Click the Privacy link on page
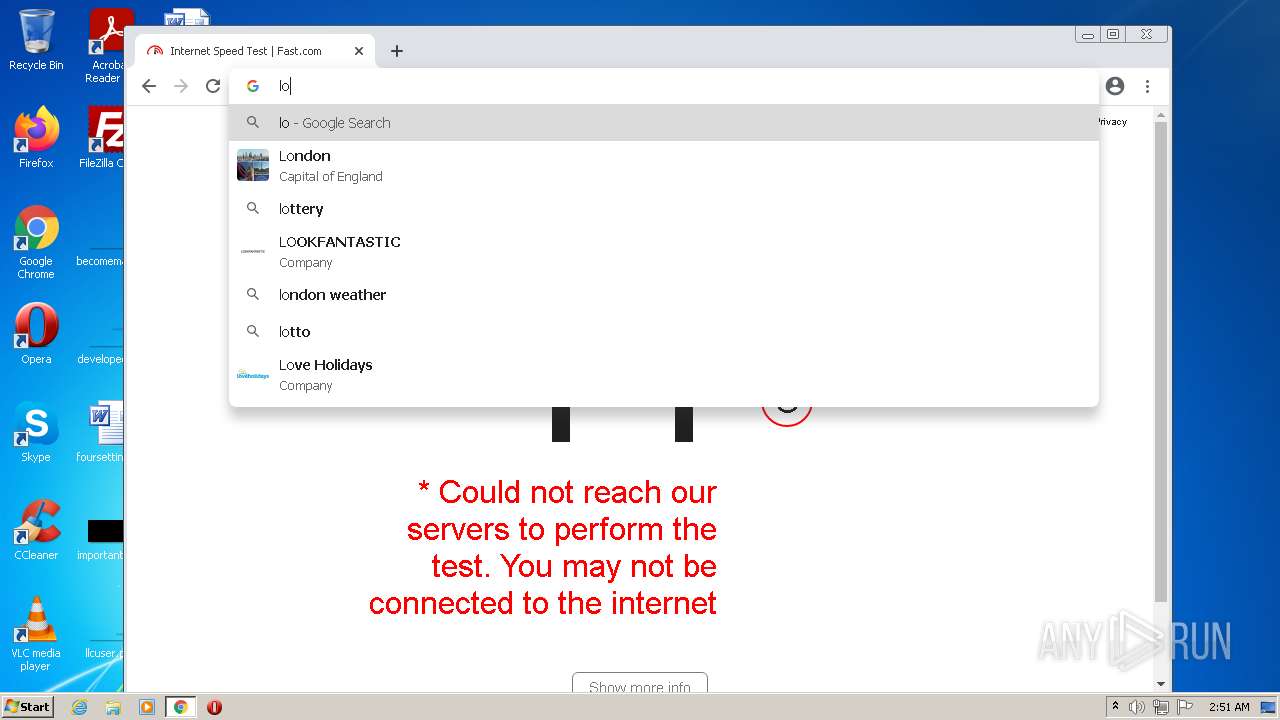 1112,122
